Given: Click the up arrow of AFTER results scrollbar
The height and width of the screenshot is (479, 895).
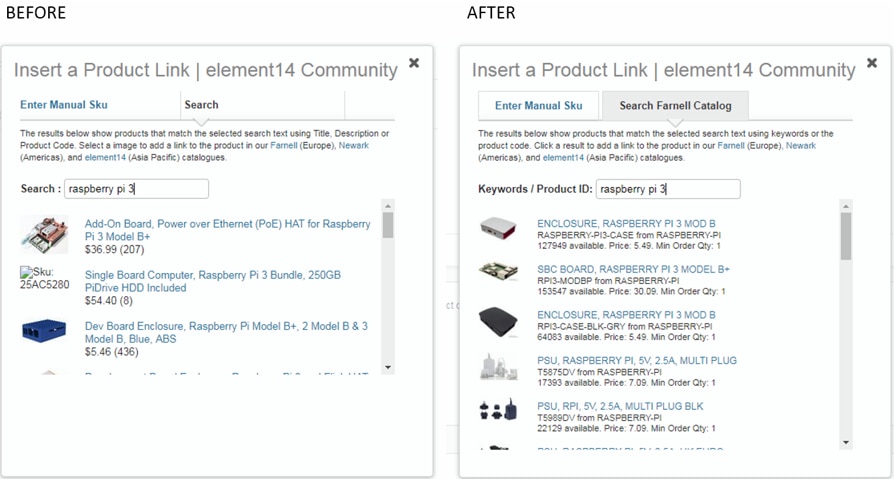Looking at the screenshot, I should pyautogui.click(x=846, y=207).
